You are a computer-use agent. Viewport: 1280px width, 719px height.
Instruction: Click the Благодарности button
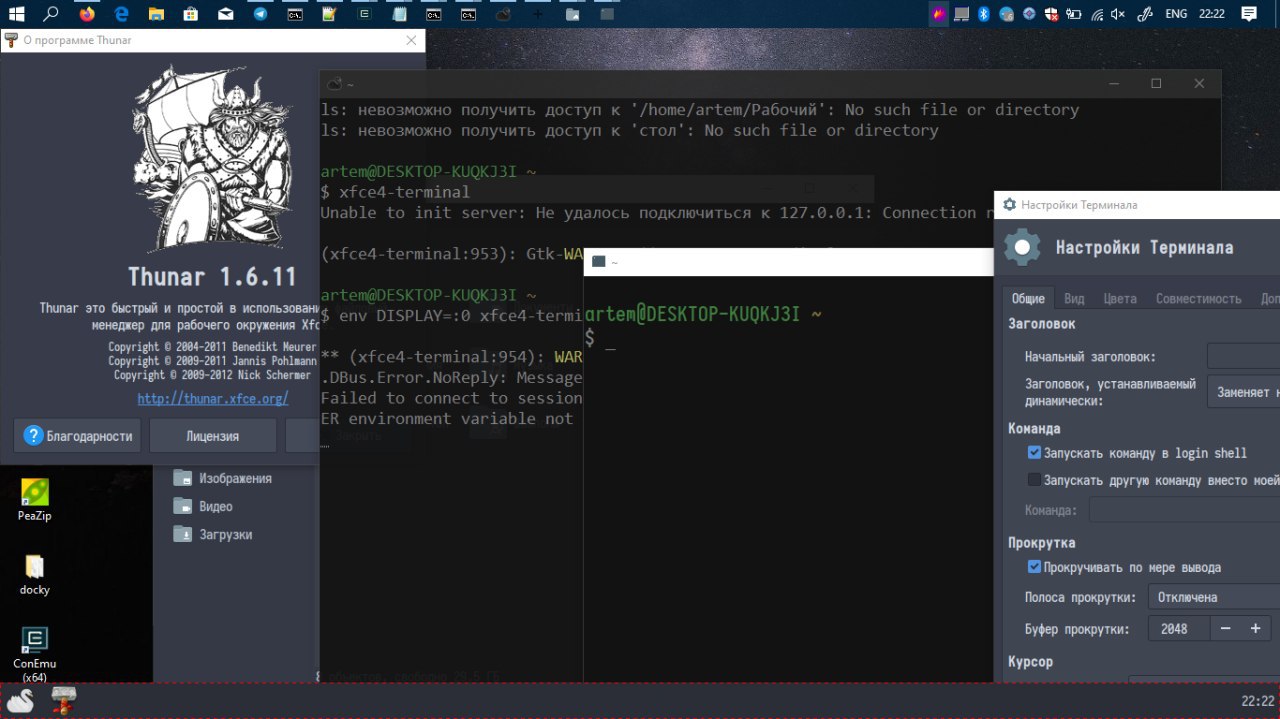tap(79, 436)
